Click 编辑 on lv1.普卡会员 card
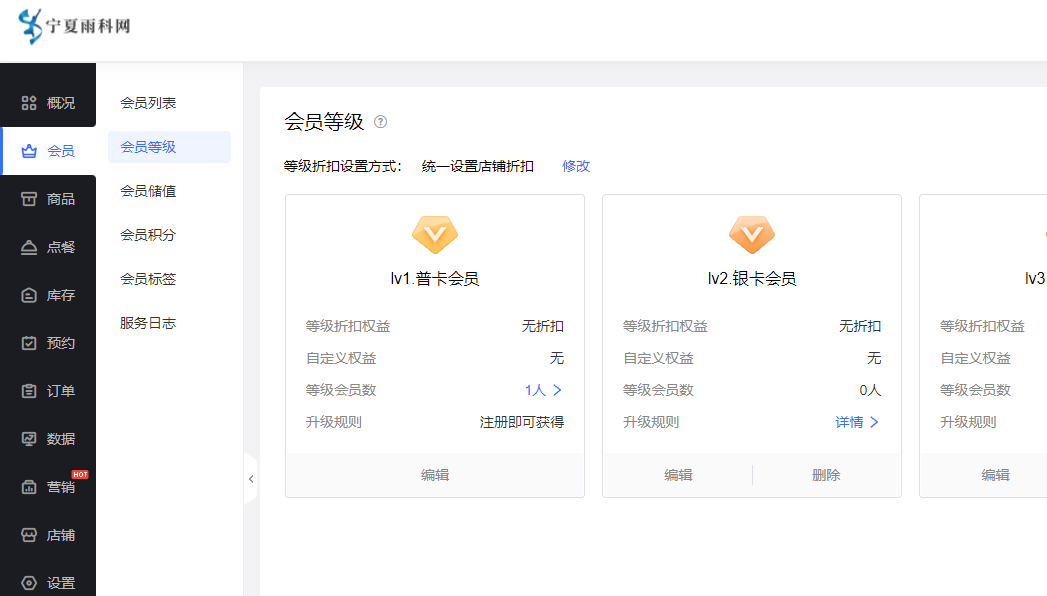This screenshot has height=596, width=1047. click(435, 475)
